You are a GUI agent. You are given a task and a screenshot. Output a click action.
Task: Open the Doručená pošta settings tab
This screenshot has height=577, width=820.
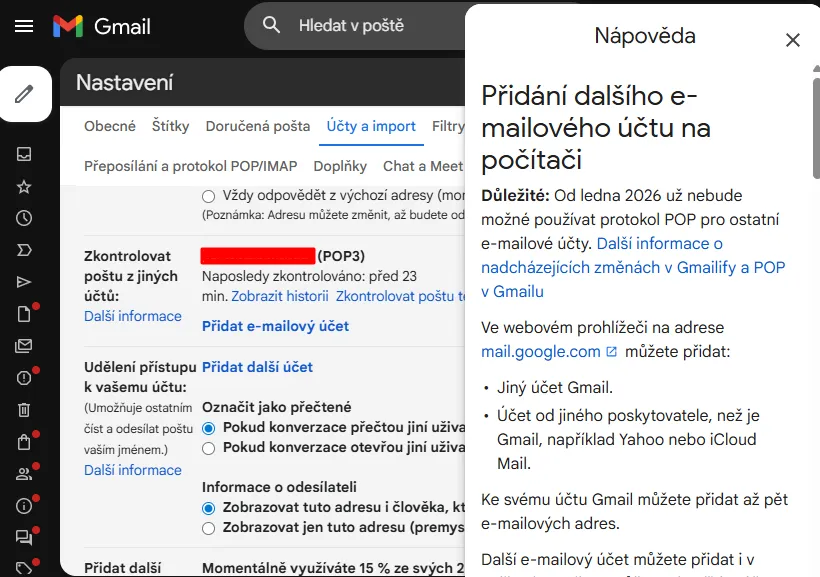click(257, 126)
